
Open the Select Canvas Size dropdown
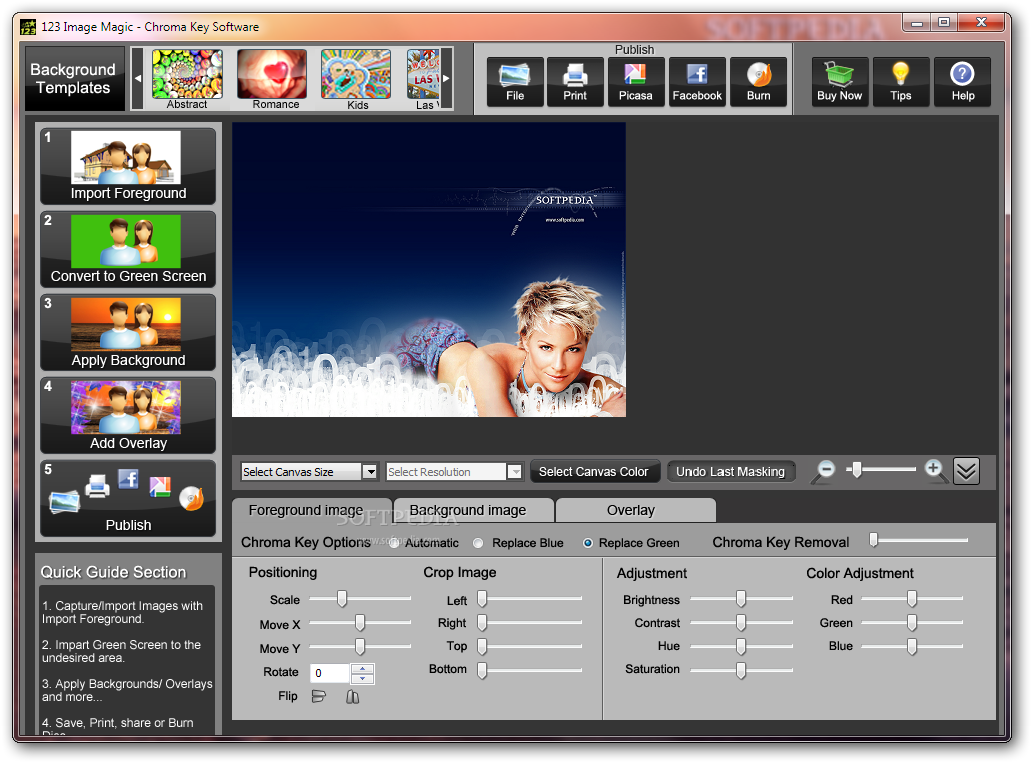[370, 472]
